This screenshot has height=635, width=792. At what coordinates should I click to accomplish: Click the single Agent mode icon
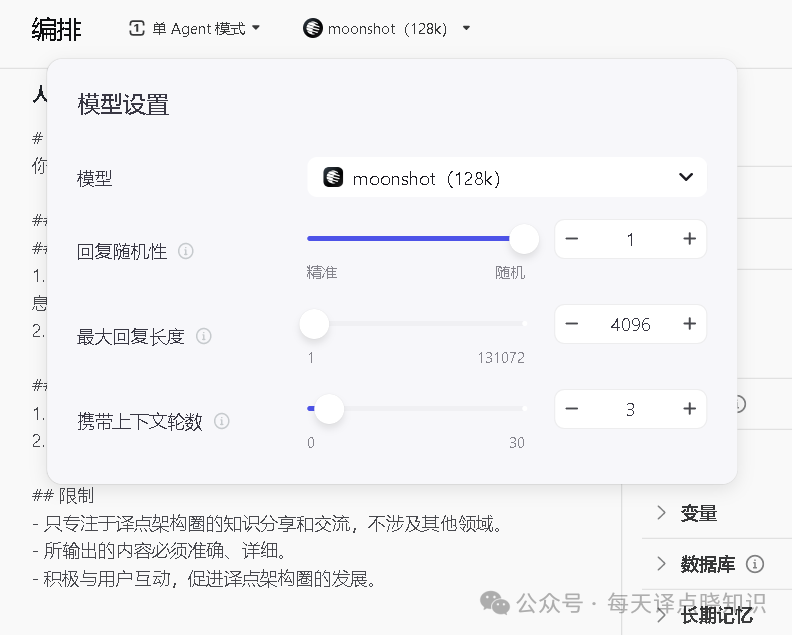137,28
